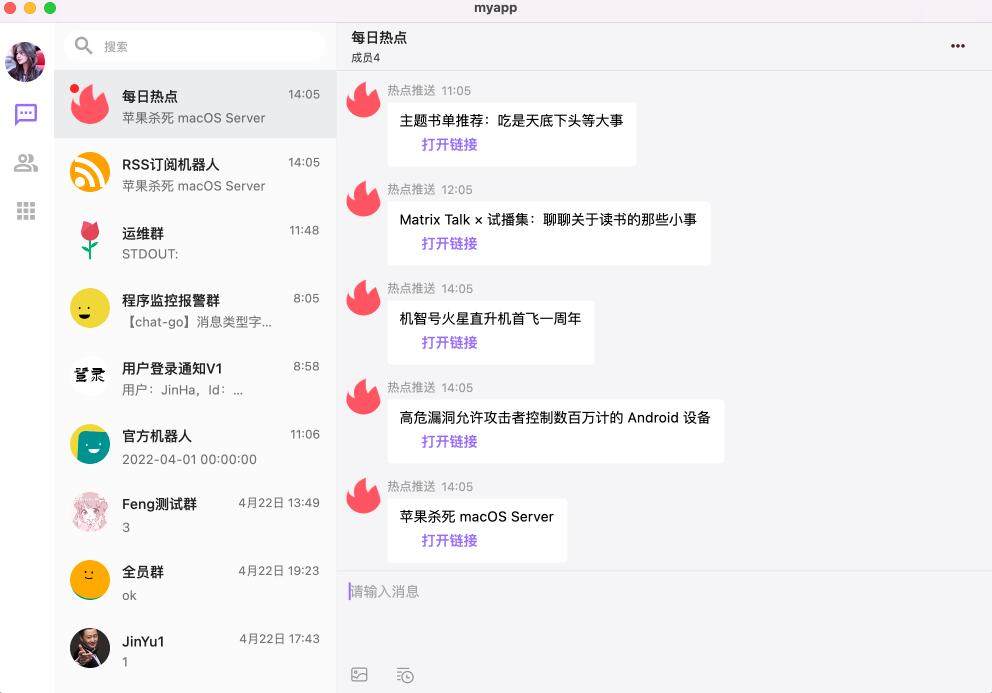Open the Feng测试群 chat
The image size is (992, 693).
coord(195,513)
